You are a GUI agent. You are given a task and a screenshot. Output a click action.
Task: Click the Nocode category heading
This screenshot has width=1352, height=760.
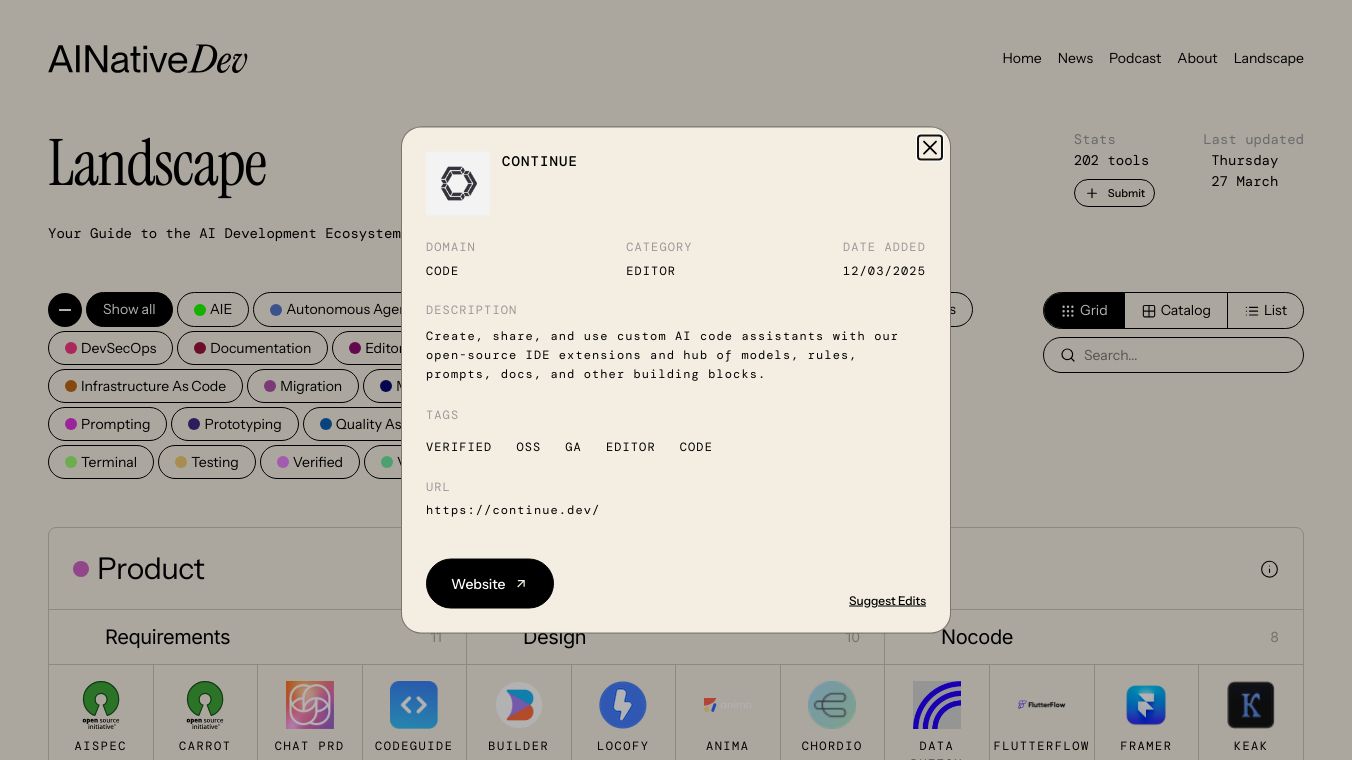pyautogui.click(x=977, y=637)
